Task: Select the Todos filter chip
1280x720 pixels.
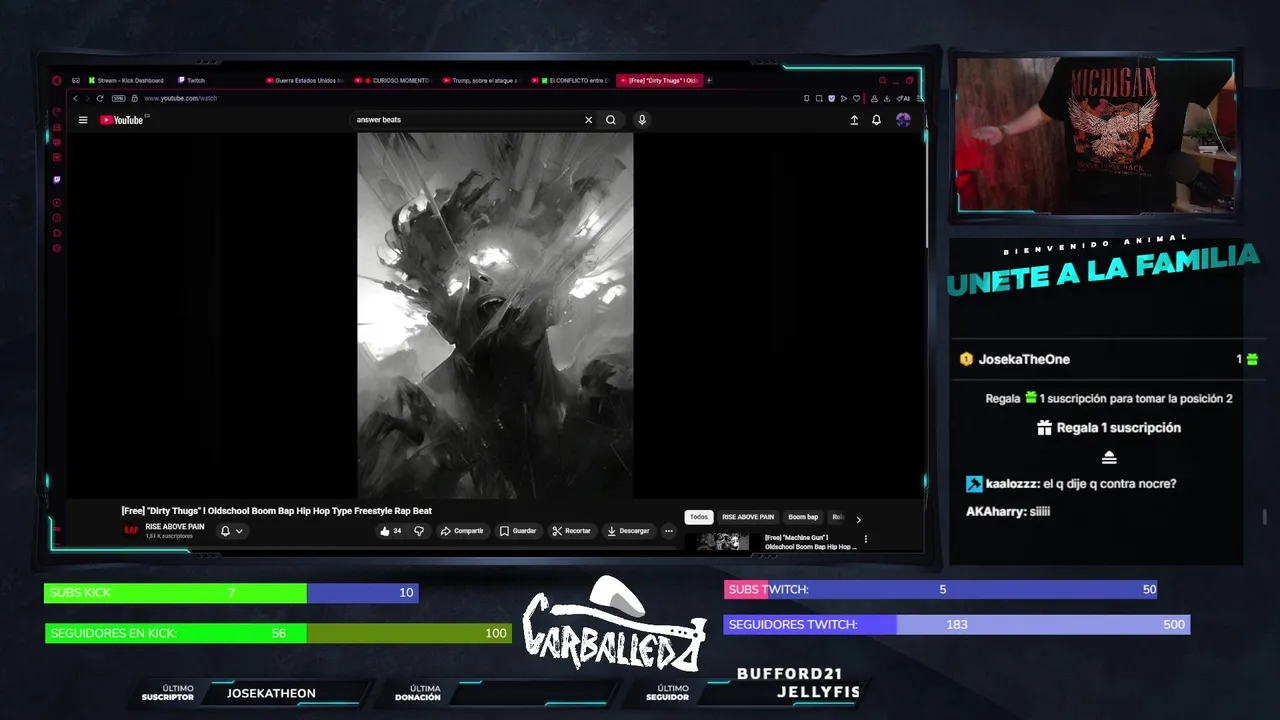Action: [698, 517]
